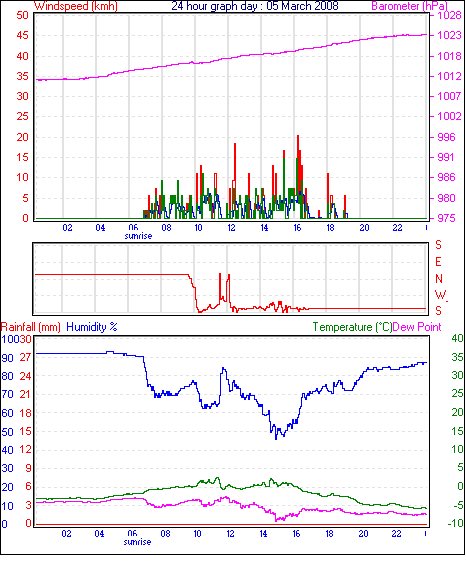Click the Dew Point legend label

[x=417, y=327]
